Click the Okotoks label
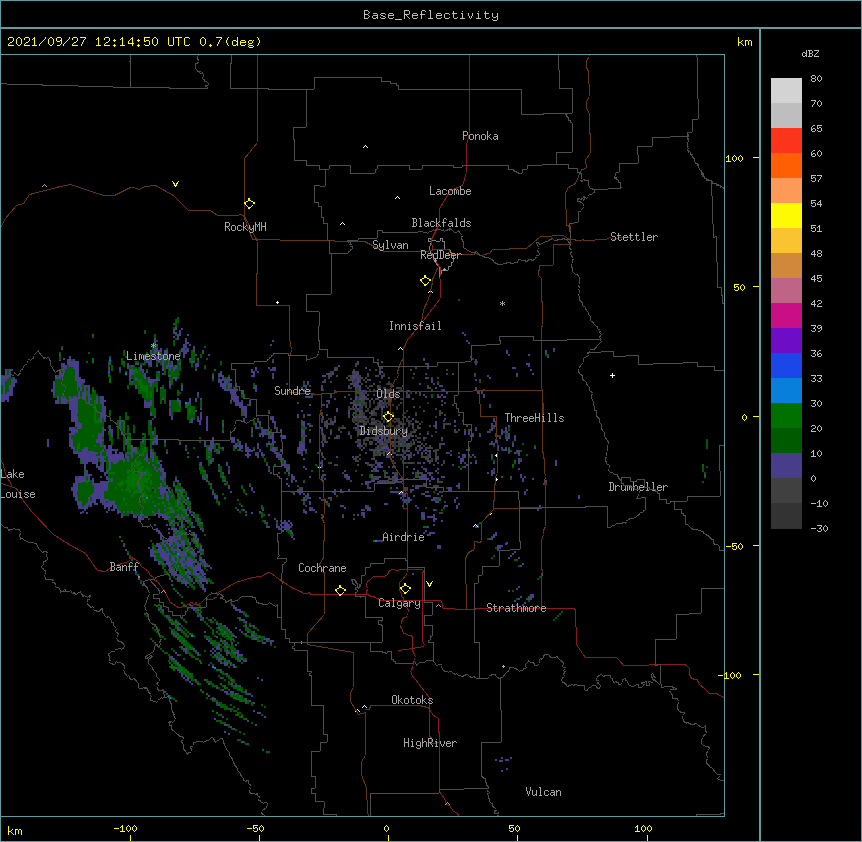 (412, 700)
